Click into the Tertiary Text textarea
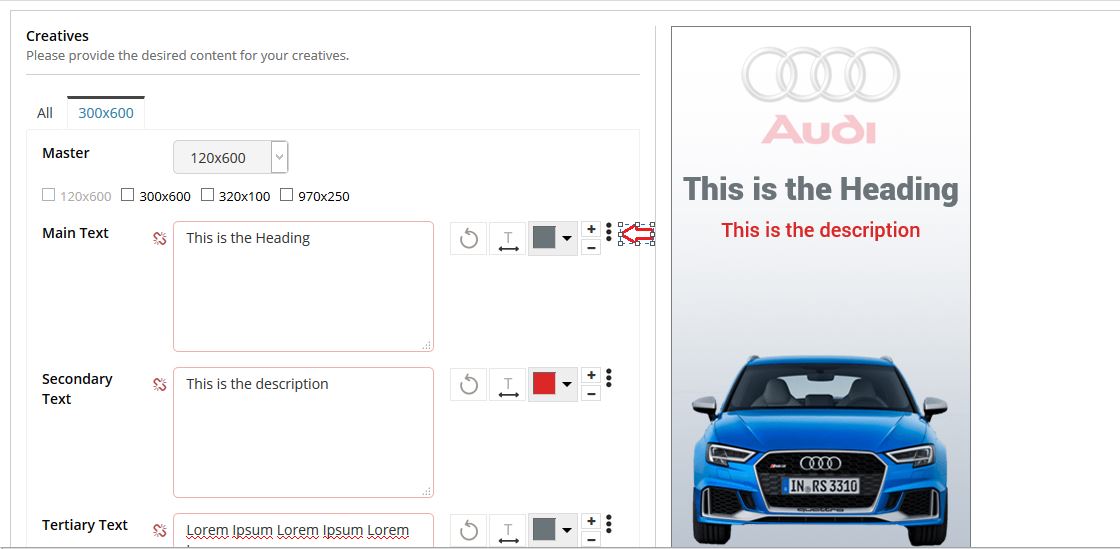 click(x=304, y=530)
